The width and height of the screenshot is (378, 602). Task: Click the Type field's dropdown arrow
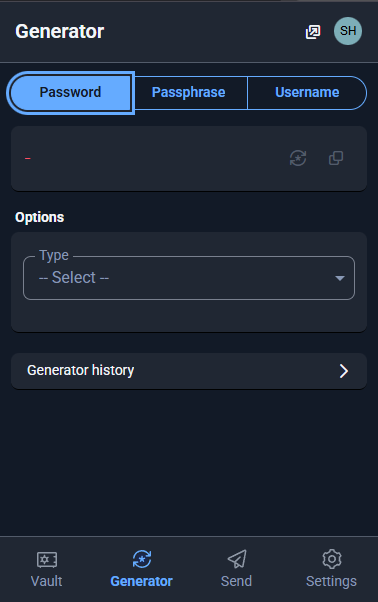tap(340, 278)
